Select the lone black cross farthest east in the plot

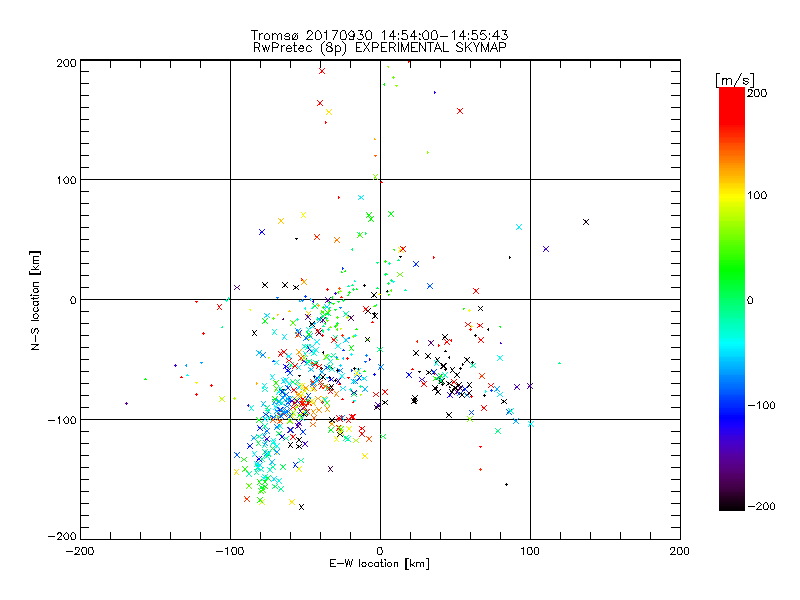[586, 222]
